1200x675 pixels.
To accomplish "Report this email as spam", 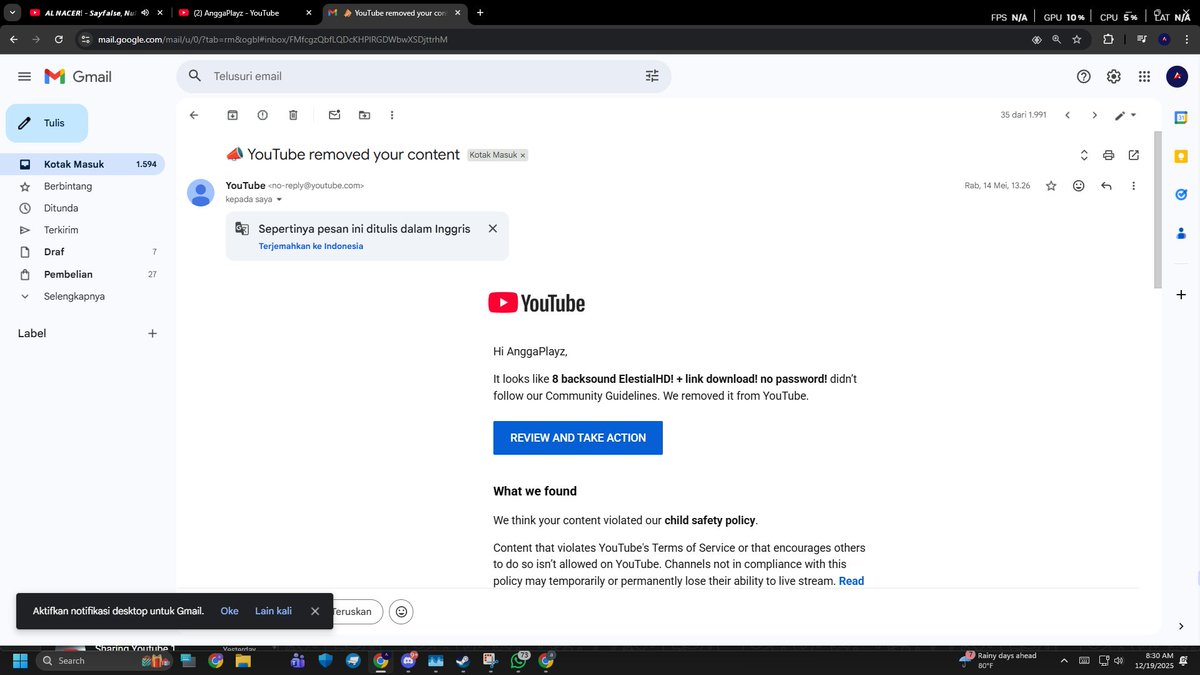I will (262, 115).
